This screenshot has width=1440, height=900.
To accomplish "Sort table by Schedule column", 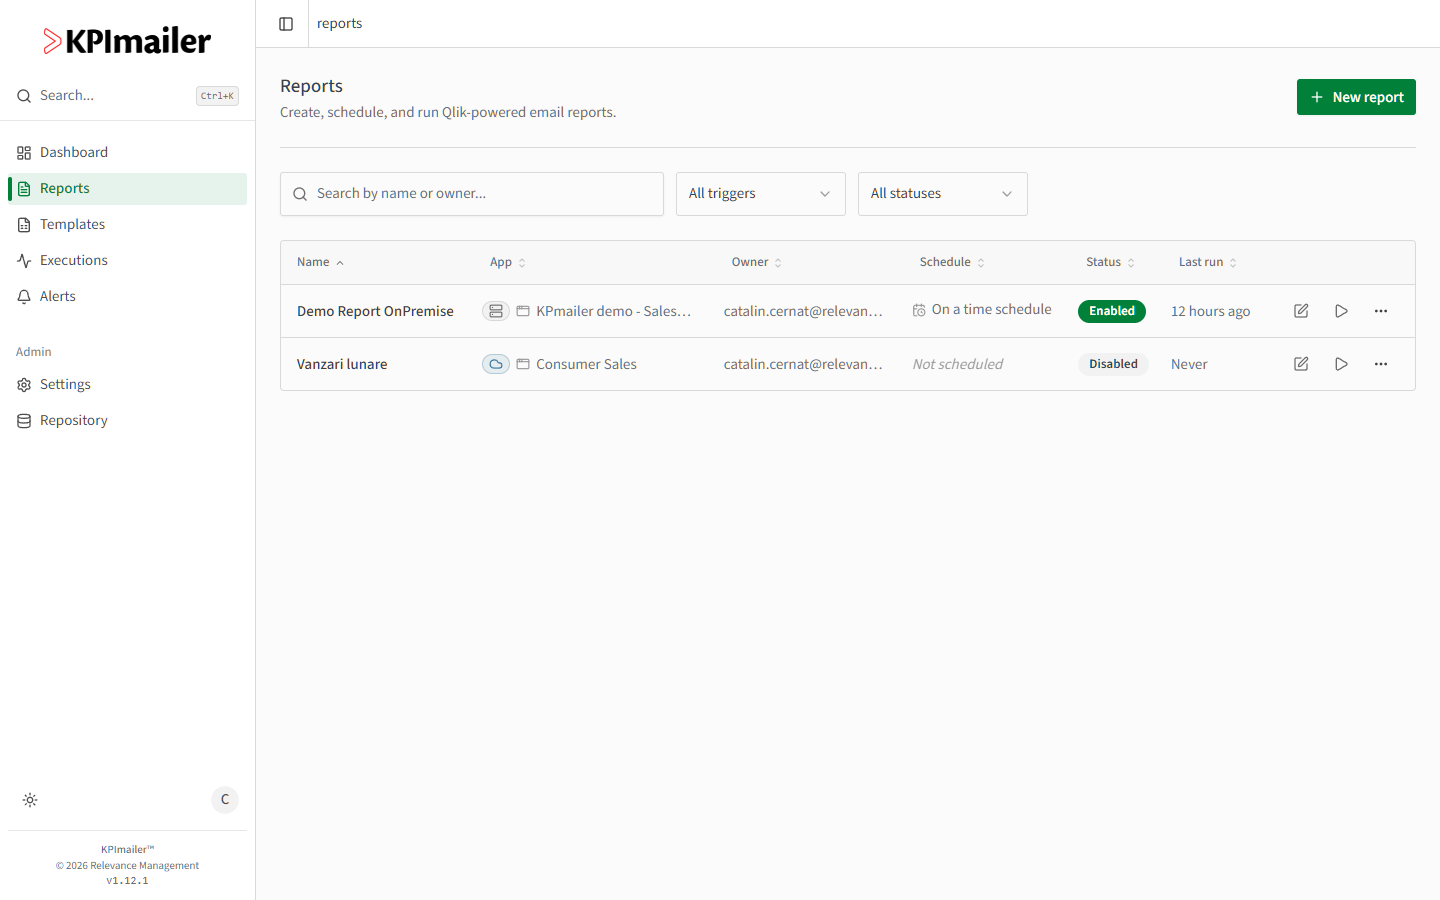I will pos(952,262).
